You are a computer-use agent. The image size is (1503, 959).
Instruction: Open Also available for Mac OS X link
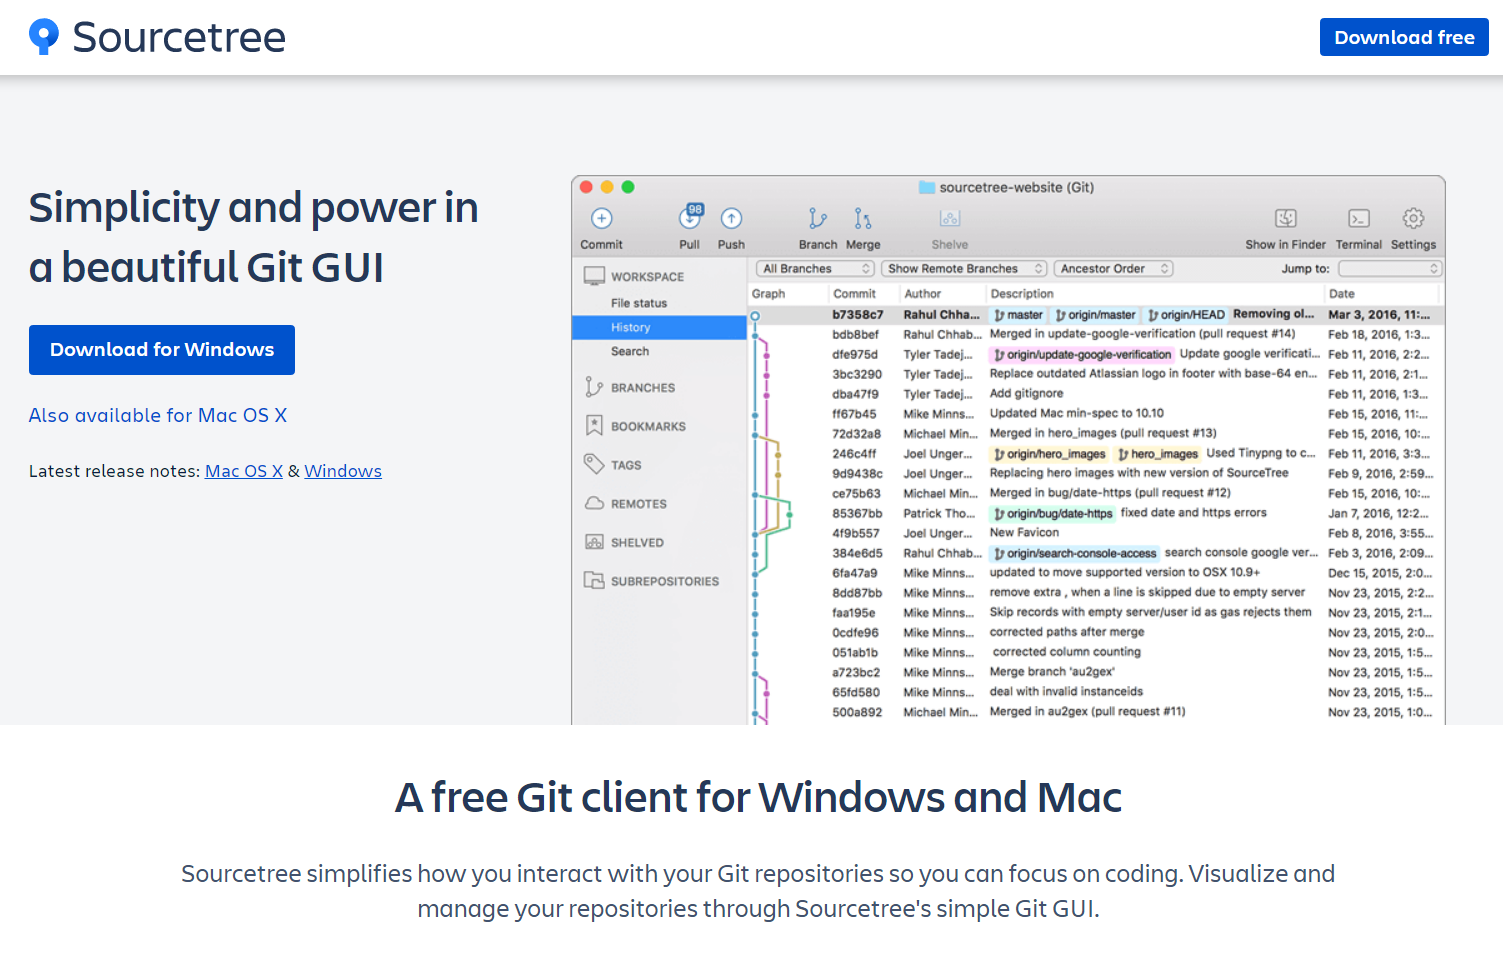click(x=158, y=415)
